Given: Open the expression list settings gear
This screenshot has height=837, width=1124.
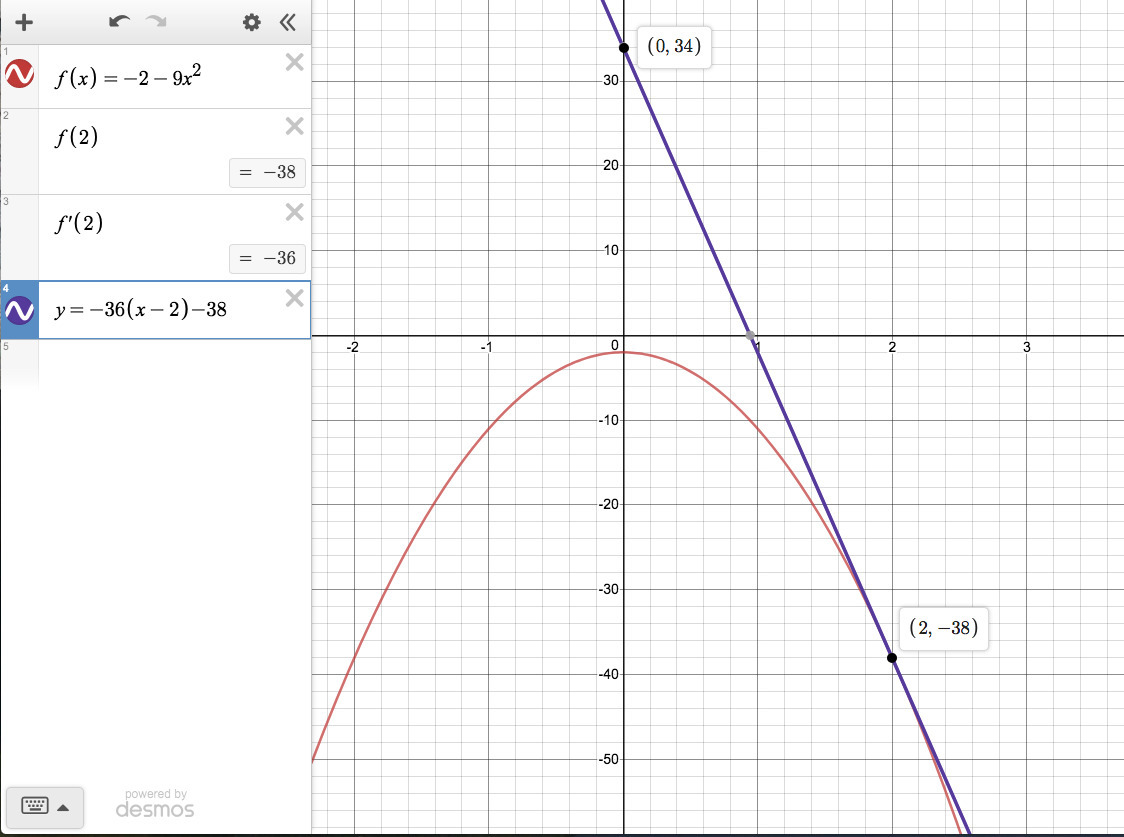Looking at the screenshot, I should tap(252, 22).
